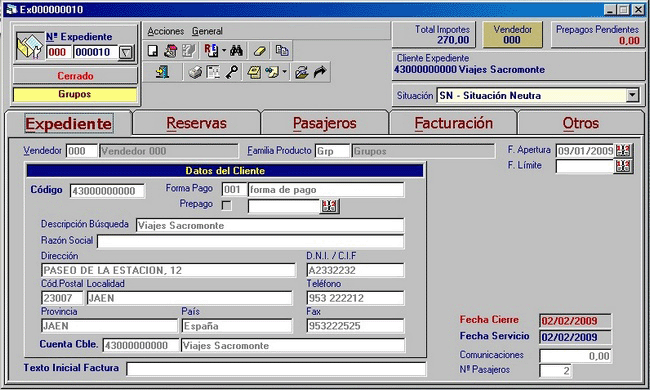Click the Vendedor code field 000
The width and height of the screenshot is (650, 390).
tap(81, 151)
